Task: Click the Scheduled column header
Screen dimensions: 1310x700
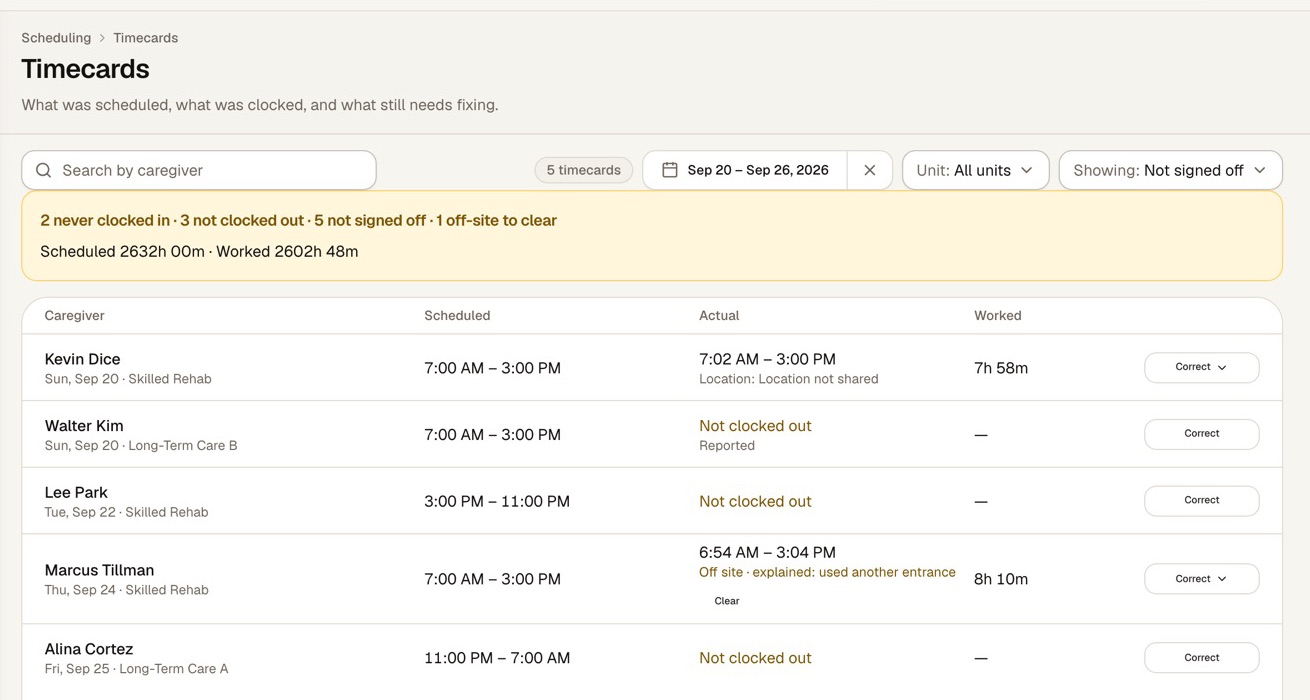Action: coord(457,315)
